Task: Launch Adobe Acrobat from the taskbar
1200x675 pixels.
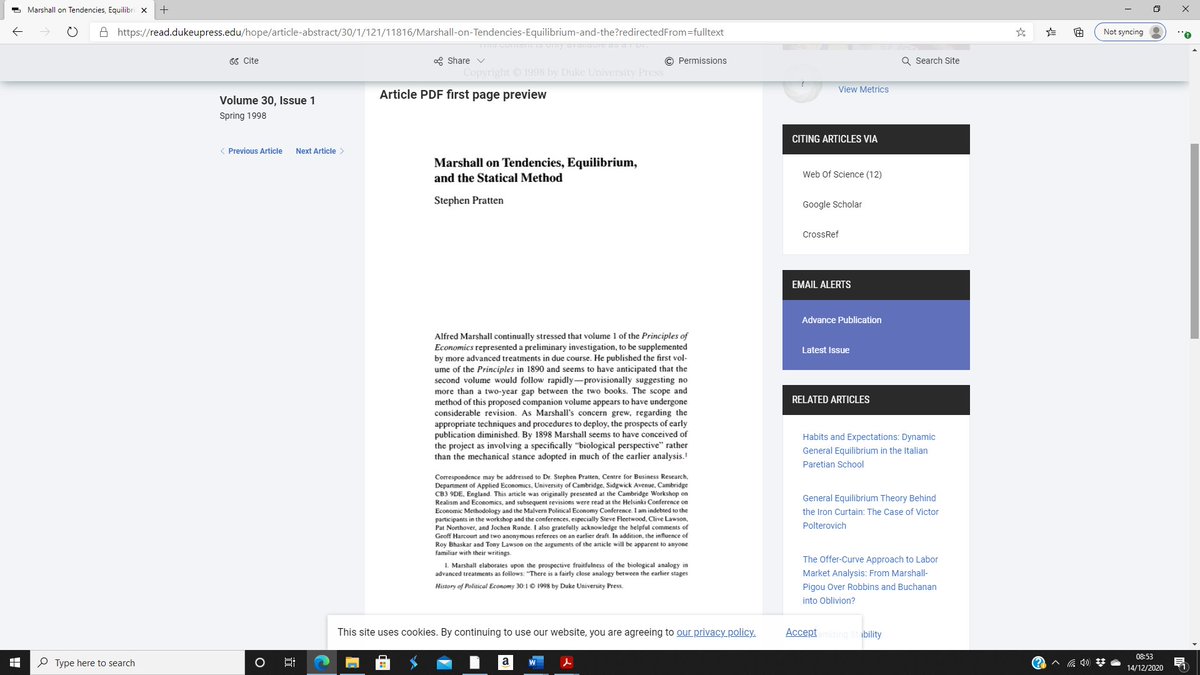Action: click(x=566, y=662)
